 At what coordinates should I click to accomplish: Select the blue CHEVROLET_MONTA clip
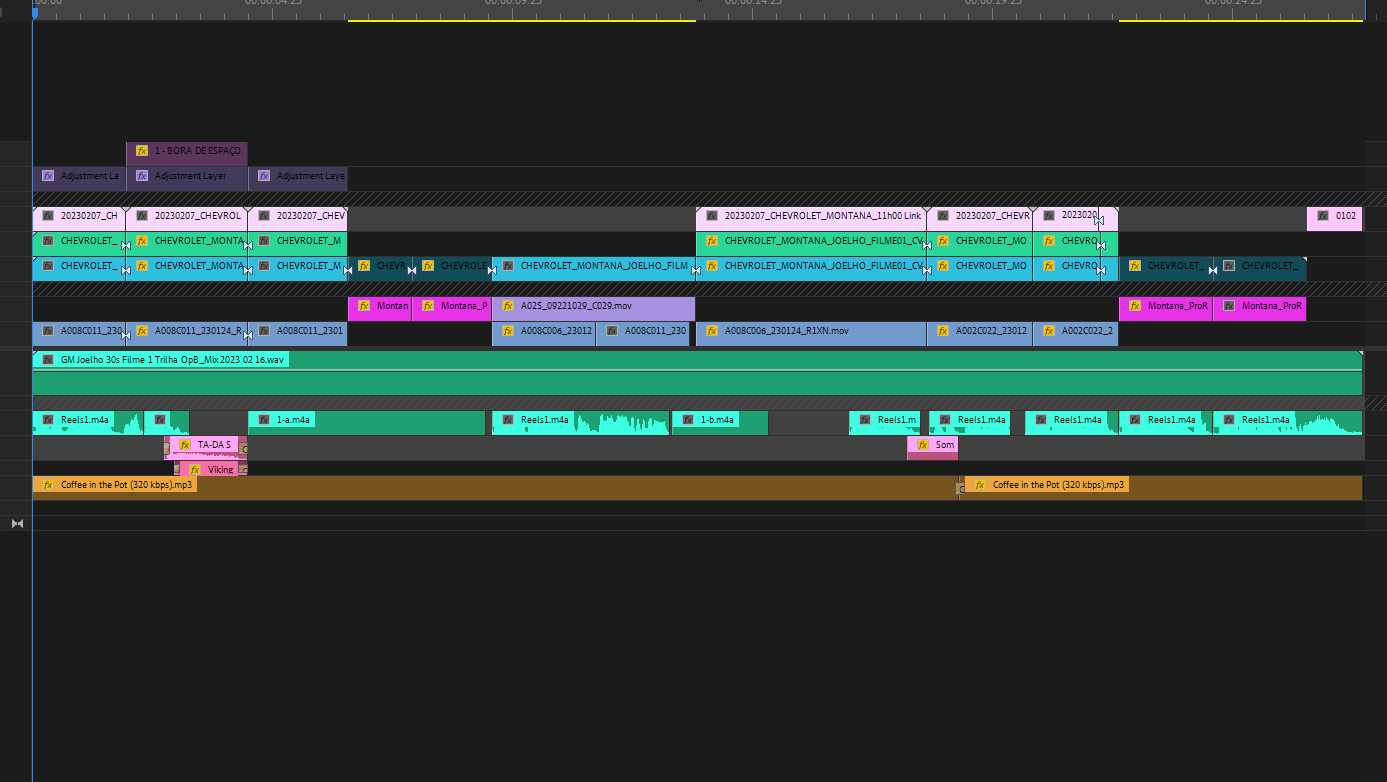(187, 269)
